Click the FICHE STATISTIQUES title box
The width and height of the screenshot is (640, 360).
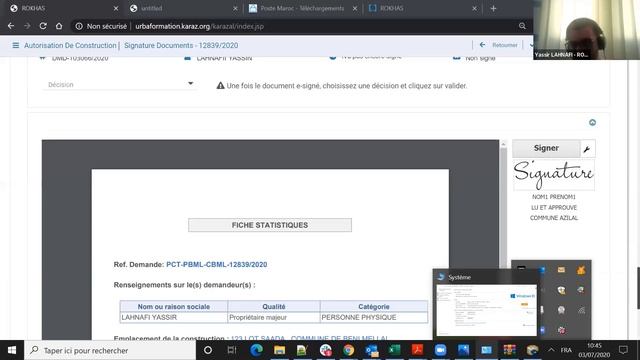tap(270, 225)
